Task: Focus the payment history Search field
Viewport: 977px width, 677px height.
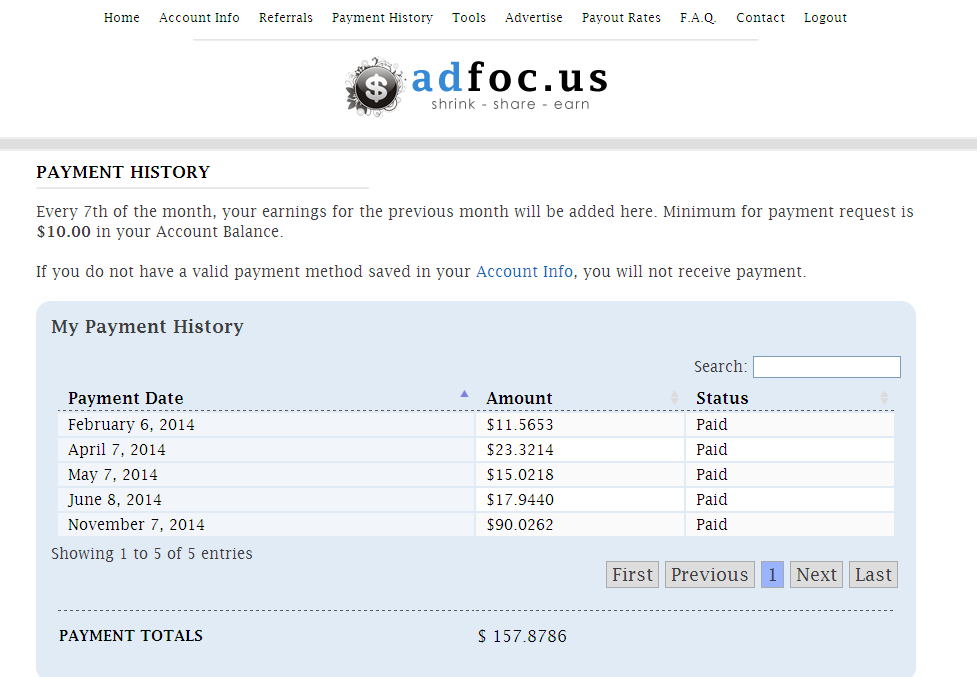Action: point(826,367)
